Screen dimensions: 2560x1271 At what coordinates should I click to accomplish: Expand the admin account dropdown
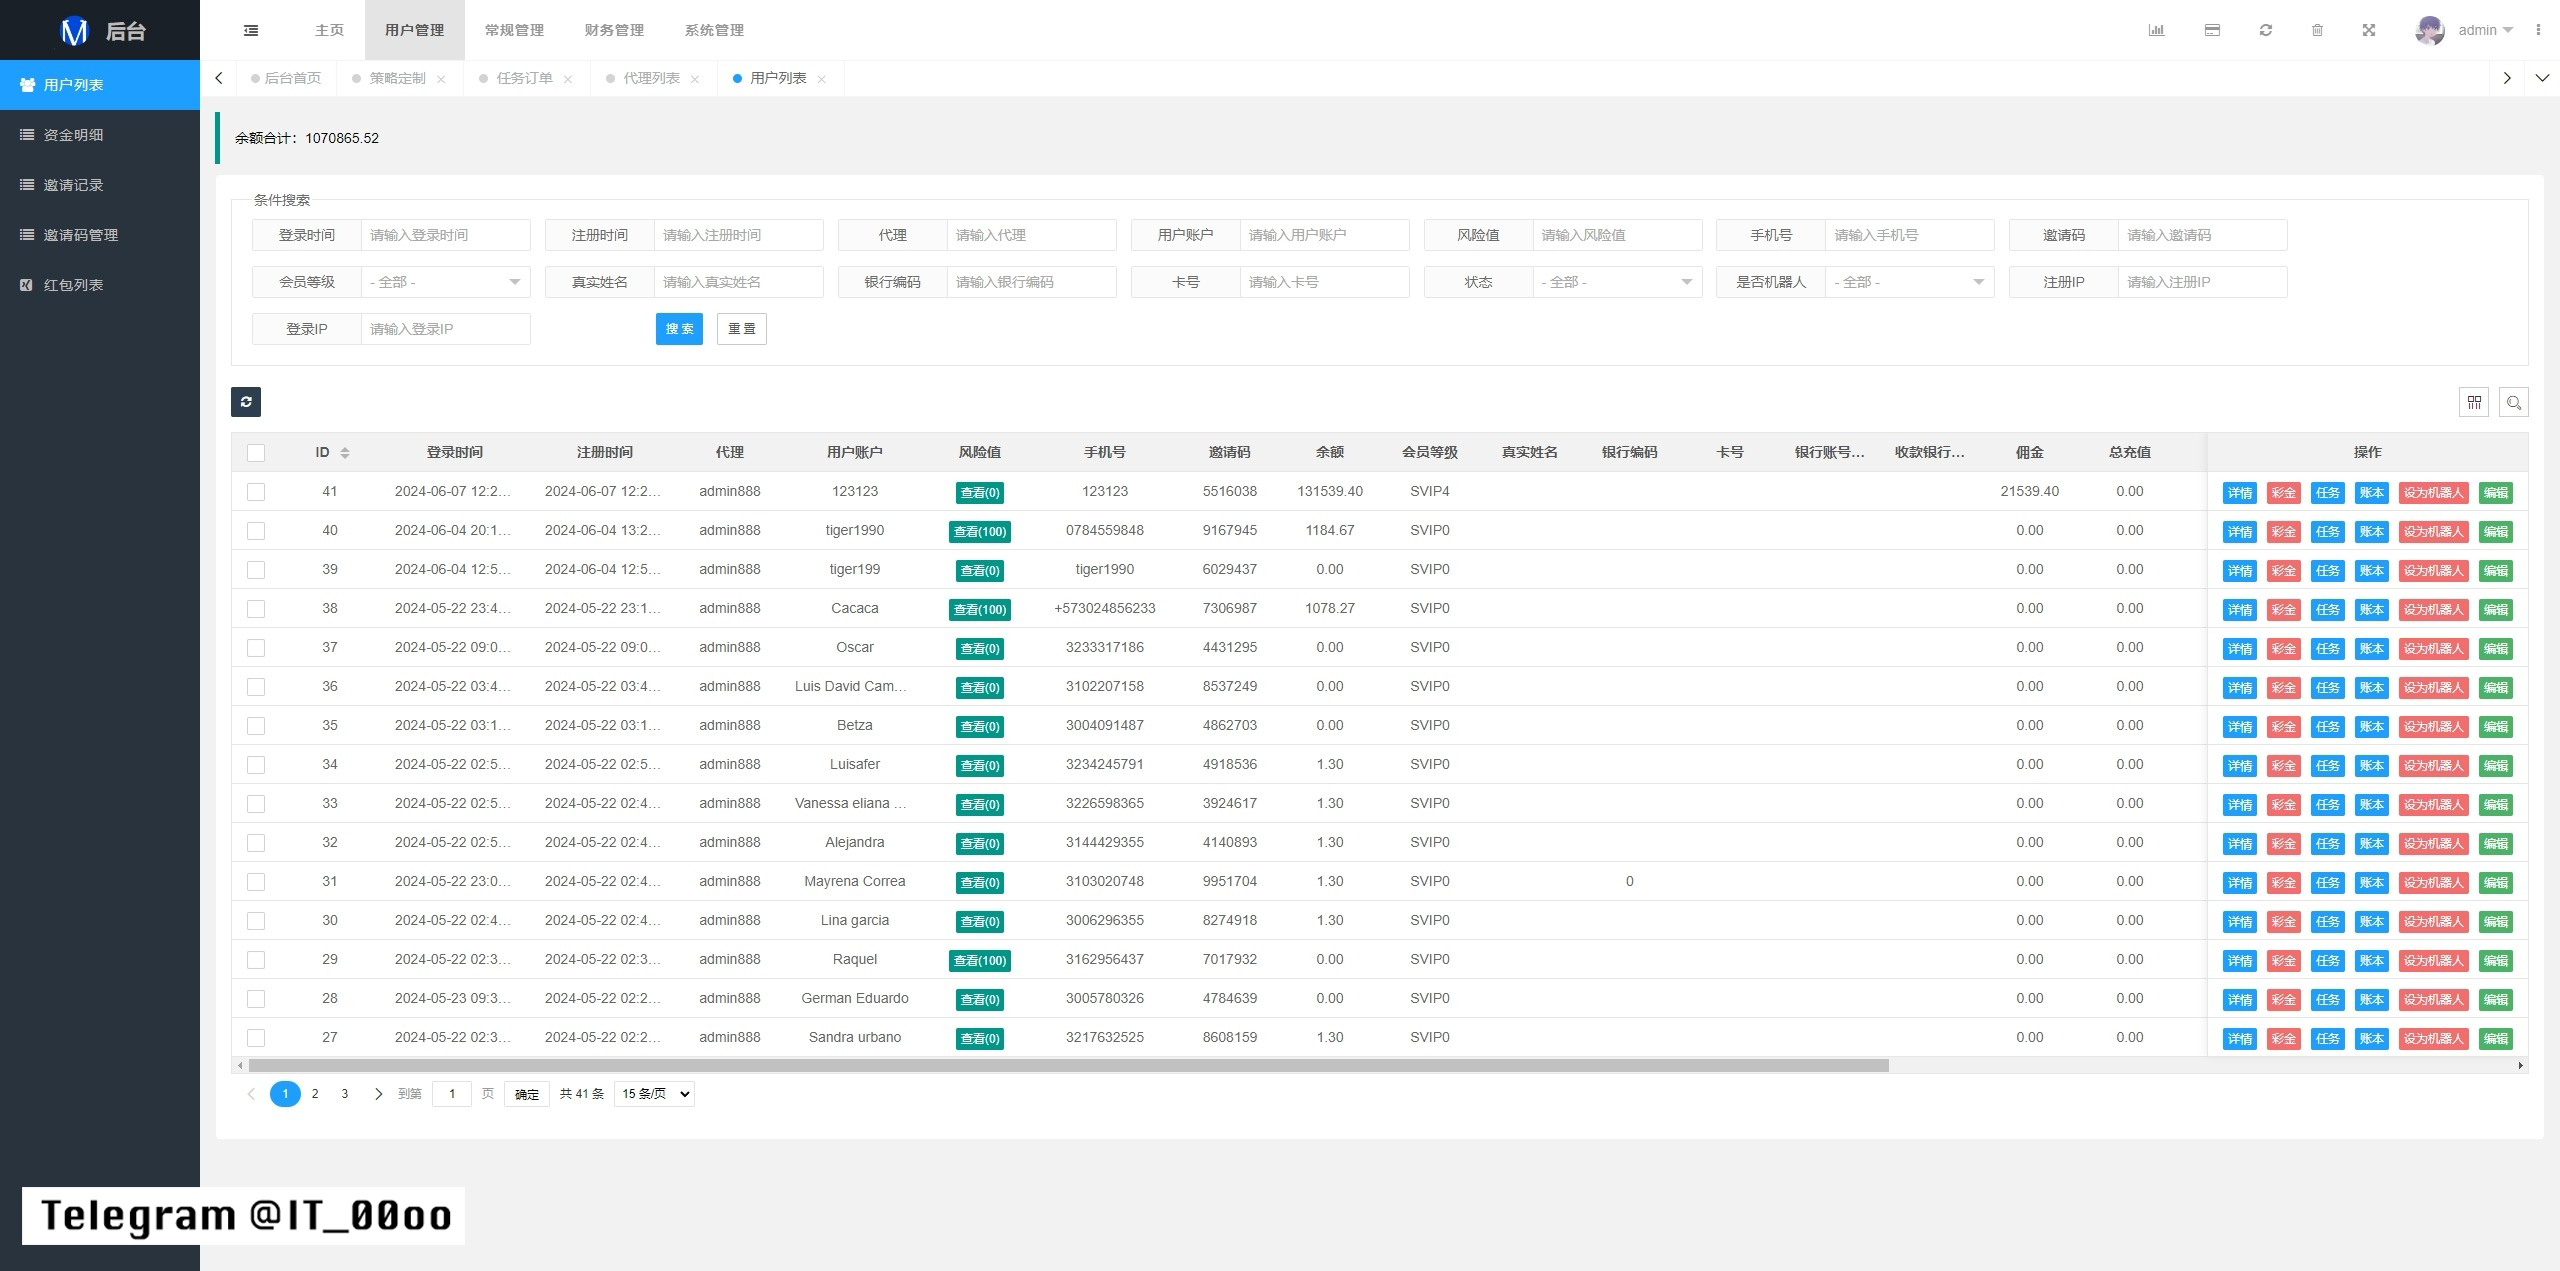click(x=2485, y=30)
